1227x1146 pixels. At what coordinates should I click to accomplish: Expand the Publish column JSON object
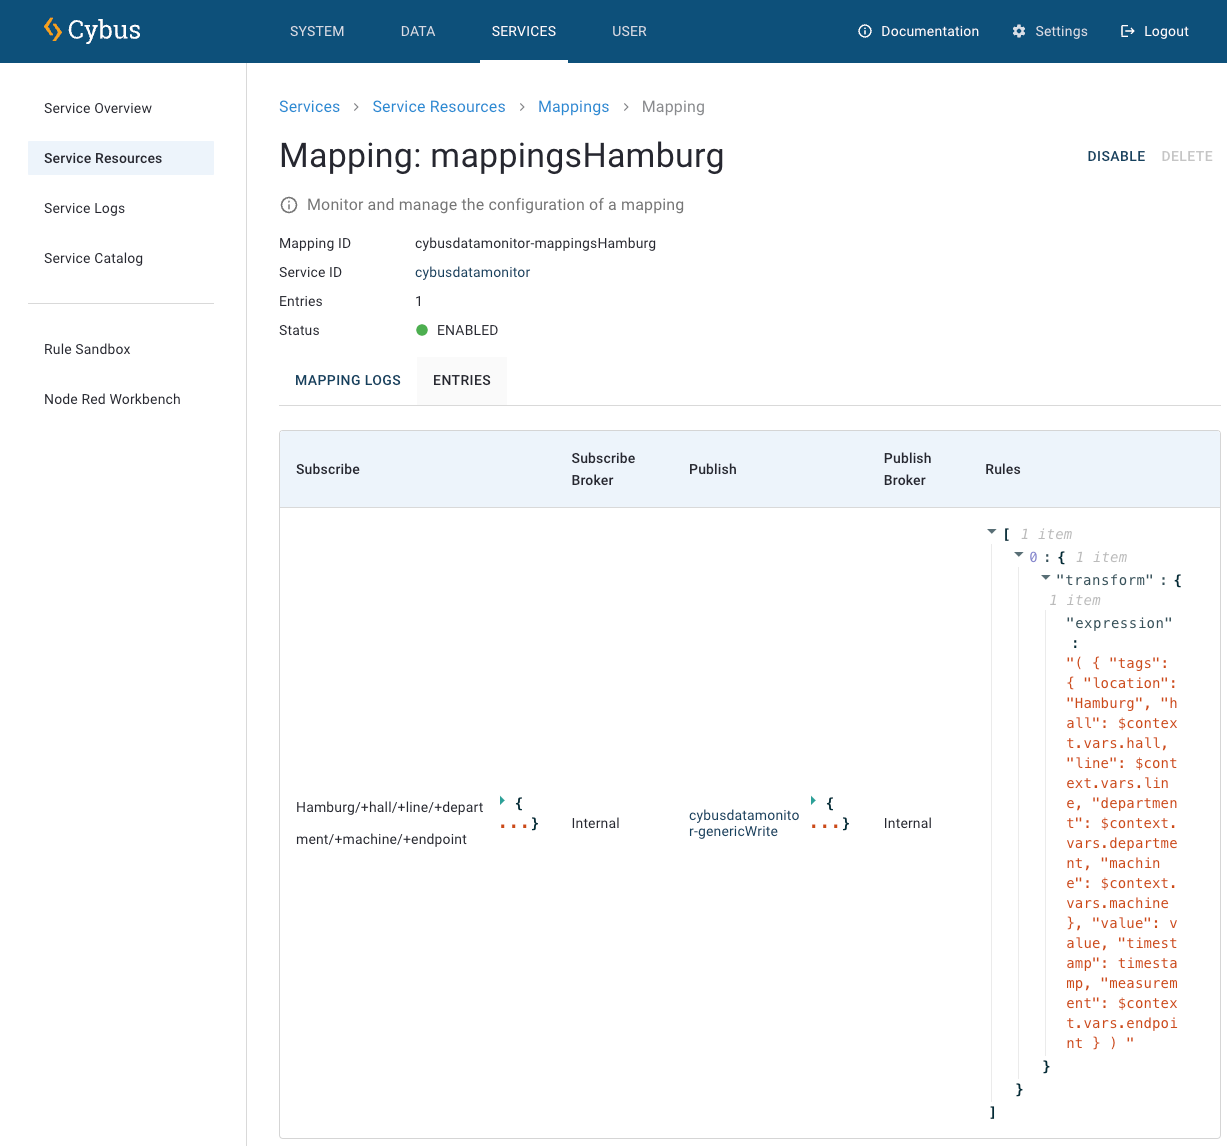click(813, 801)
